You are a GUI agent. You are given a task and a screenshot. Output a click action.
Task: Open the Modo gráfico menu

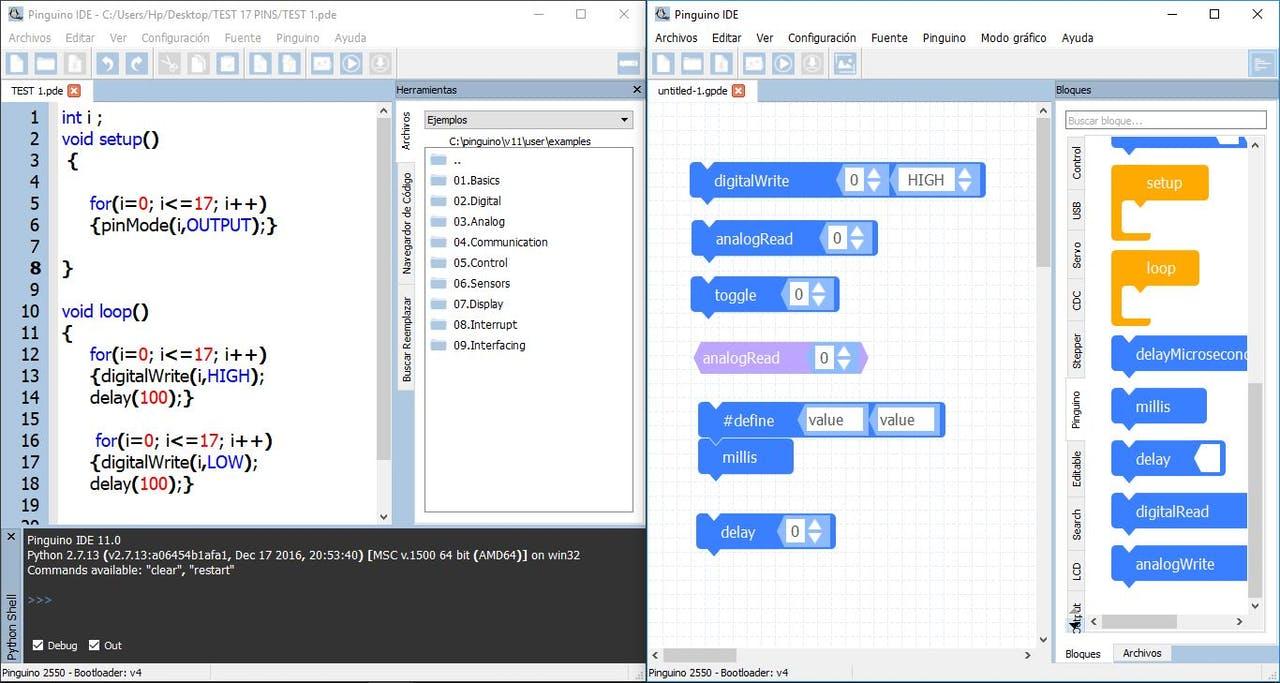coord(1013,38)
